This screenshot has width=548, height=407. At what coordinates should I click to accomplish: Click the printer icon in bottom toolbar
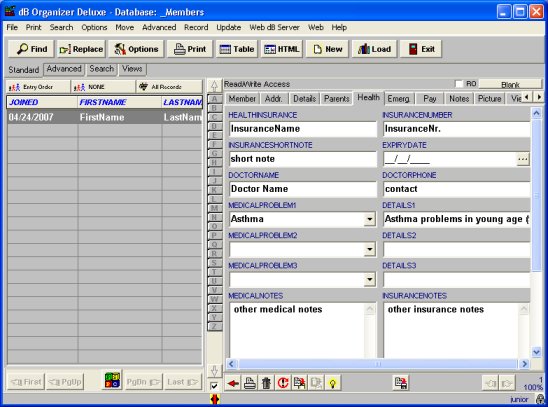tap(250, 383)
